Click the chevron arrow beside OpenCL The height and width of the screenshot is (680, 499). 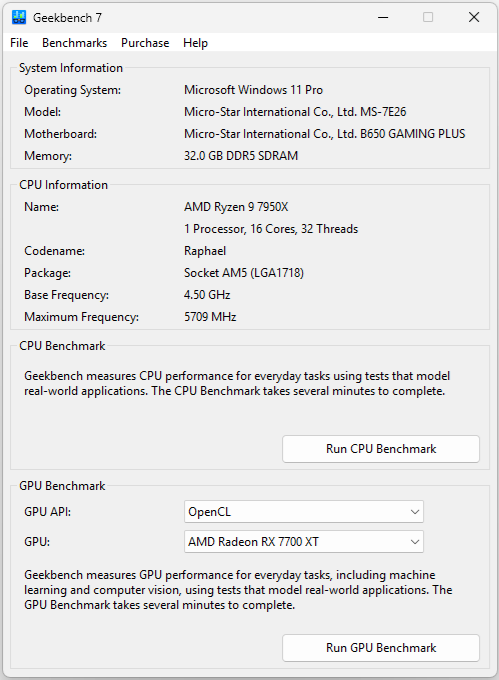tap(414, 512)
